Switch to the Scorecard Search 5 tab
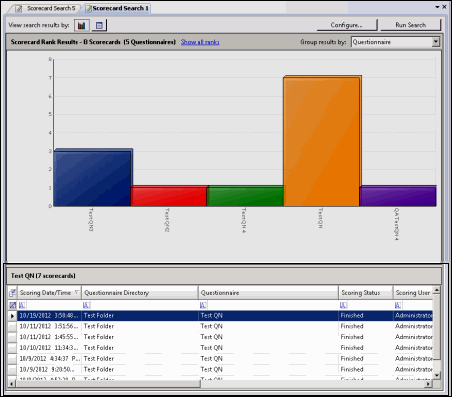452x397 pixels. (x=46, y=8)
